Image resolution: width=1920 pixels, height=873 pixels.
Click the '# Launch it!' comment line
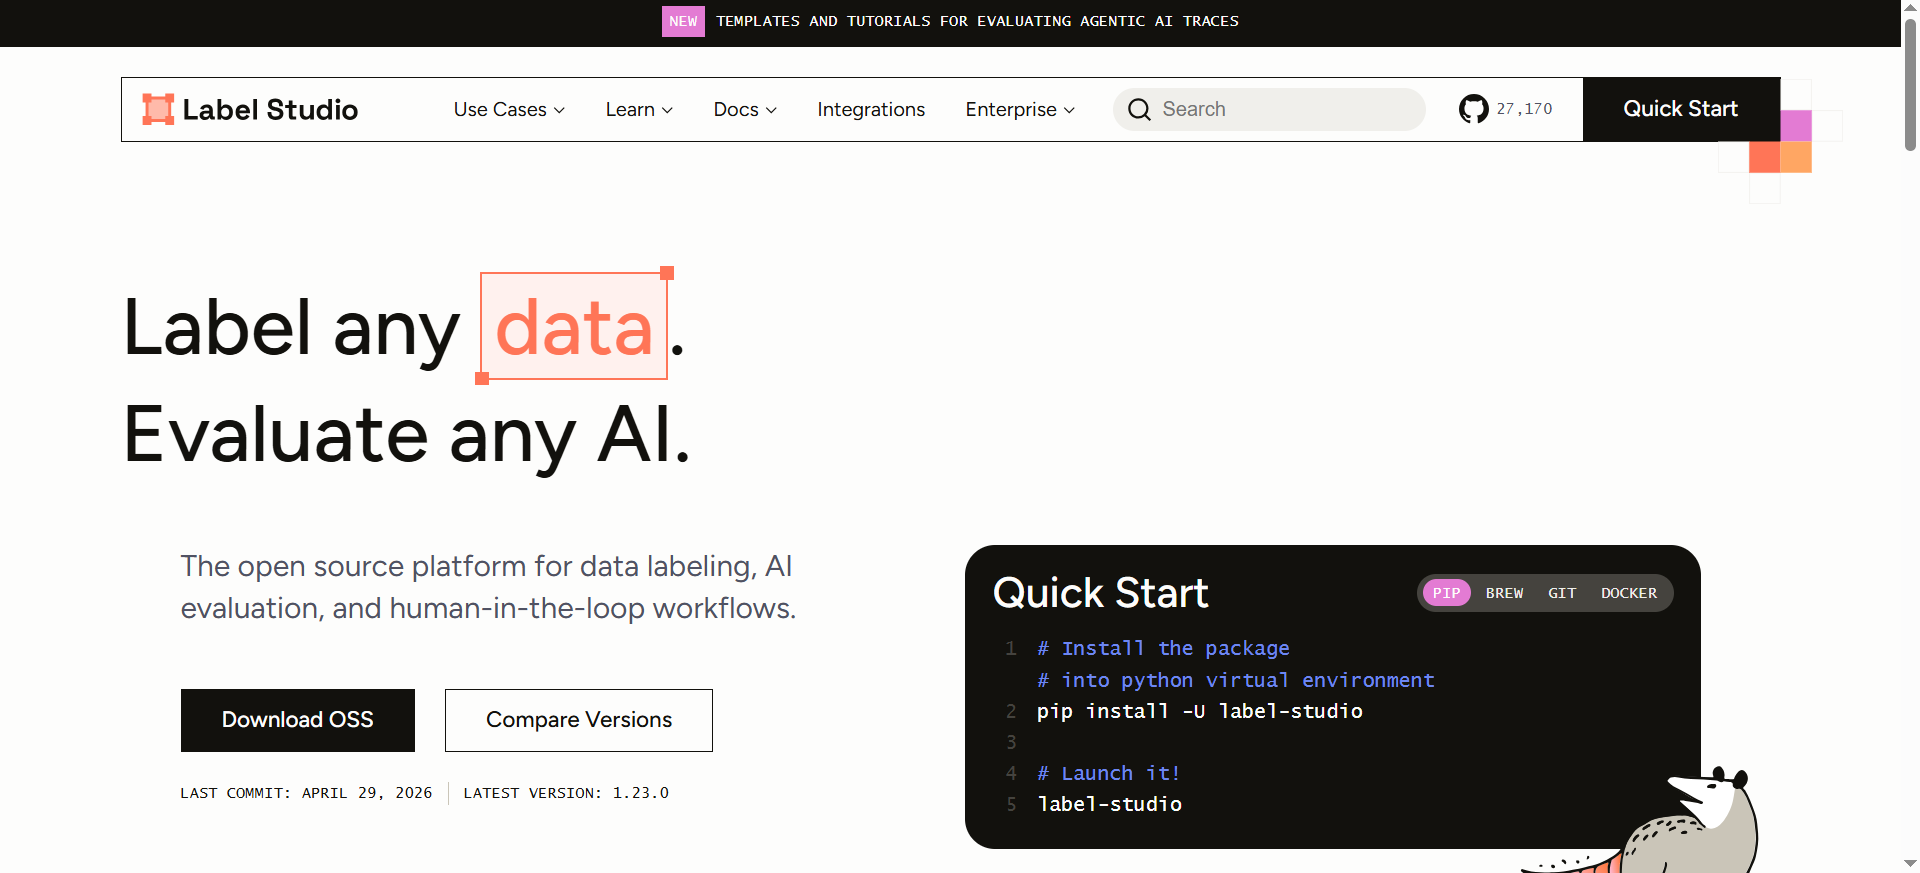pos(1108,773)
